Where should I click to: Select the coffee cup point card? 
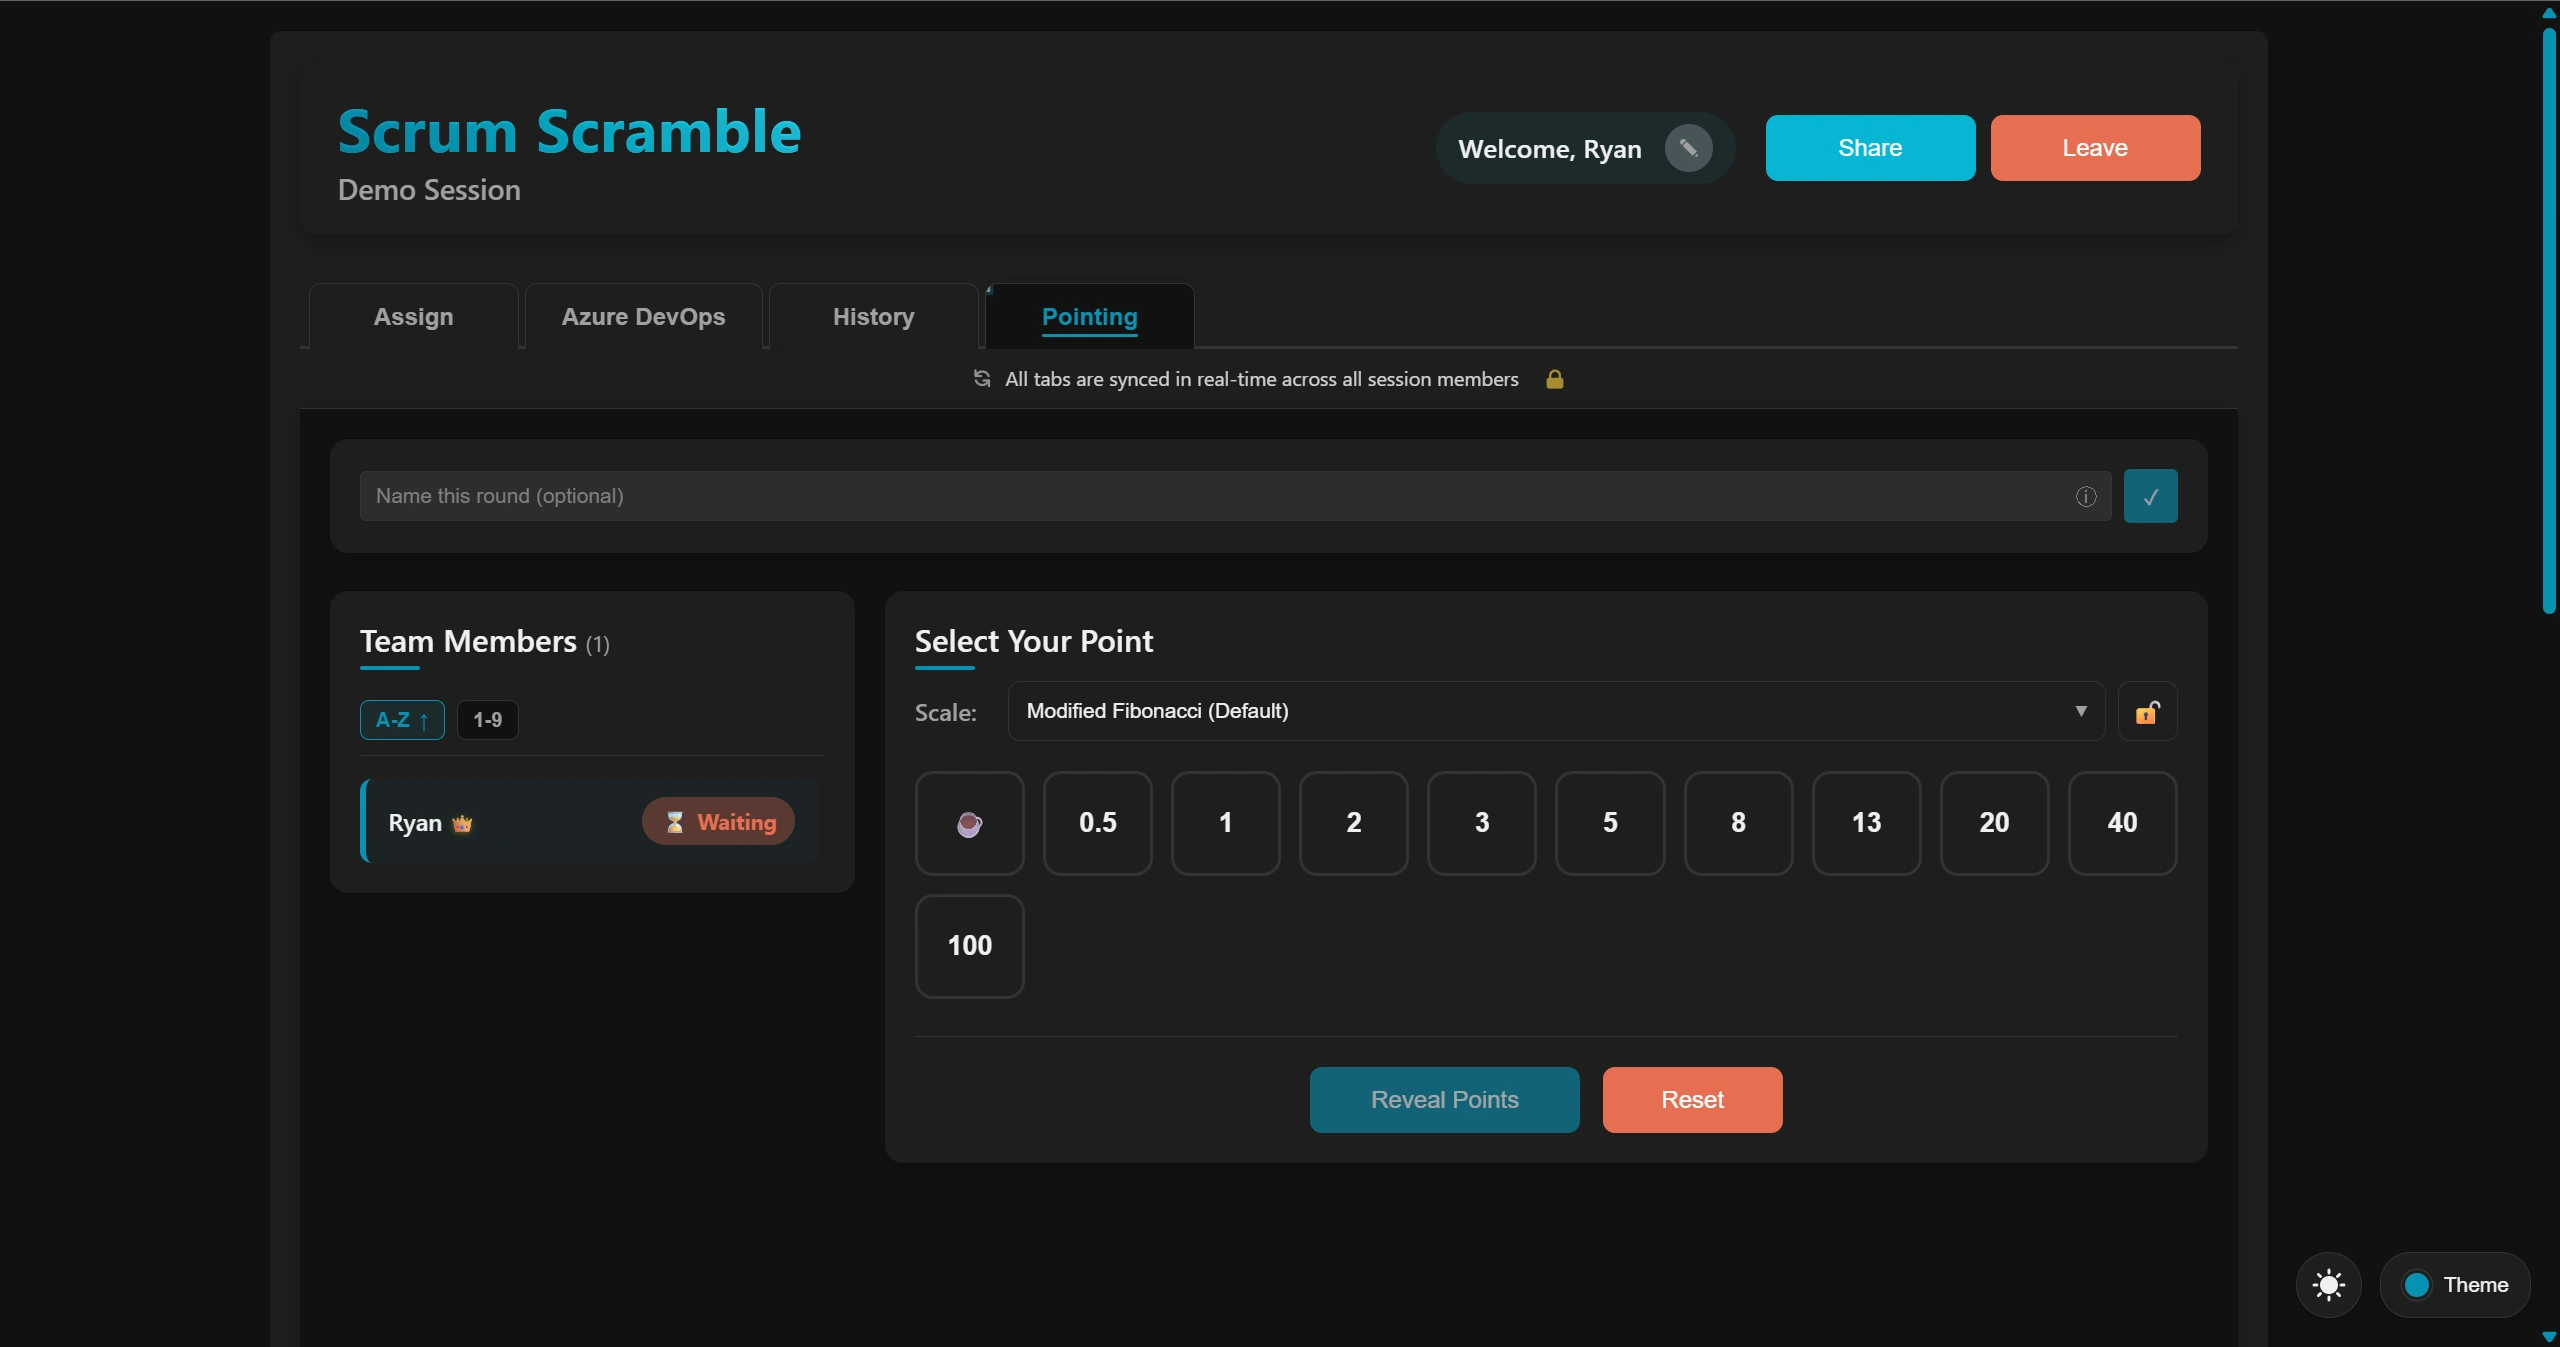point(968,822)
